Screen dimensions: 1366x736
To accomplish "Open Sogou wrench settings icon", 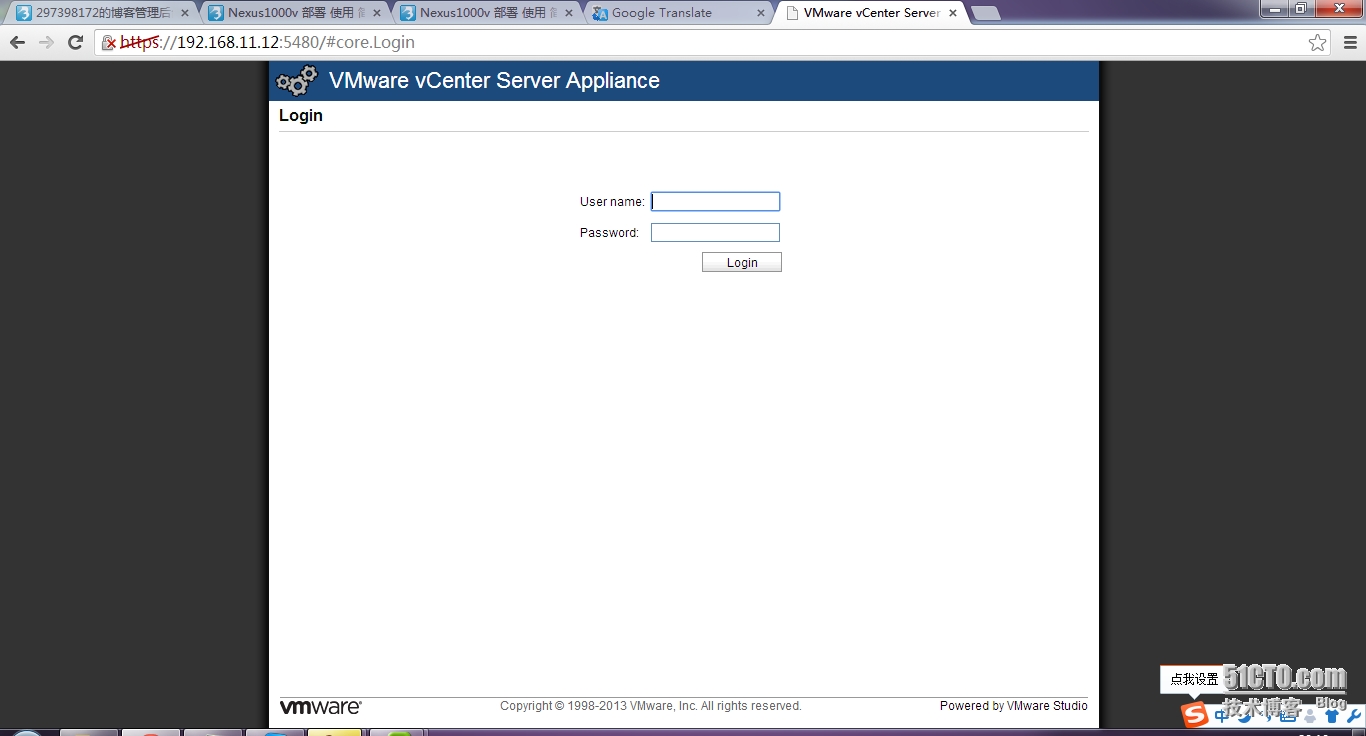I will [1354, 716].
